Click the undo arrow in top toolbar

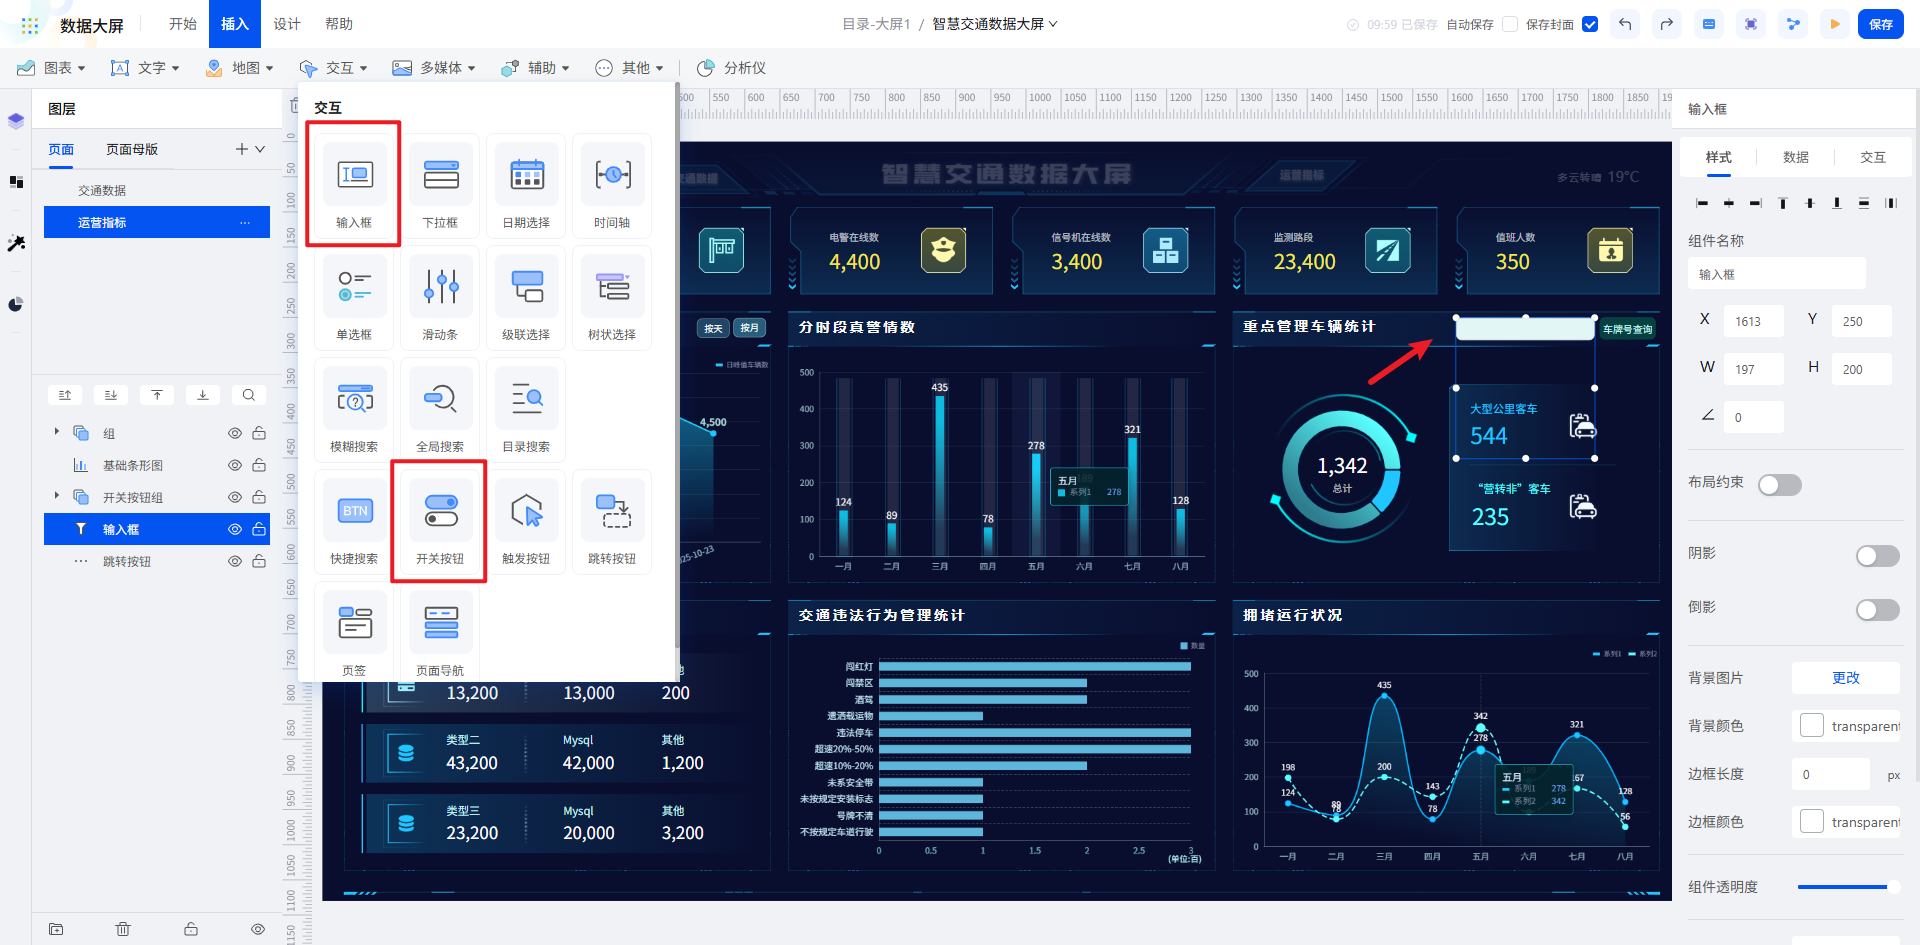pos(1625,24)
